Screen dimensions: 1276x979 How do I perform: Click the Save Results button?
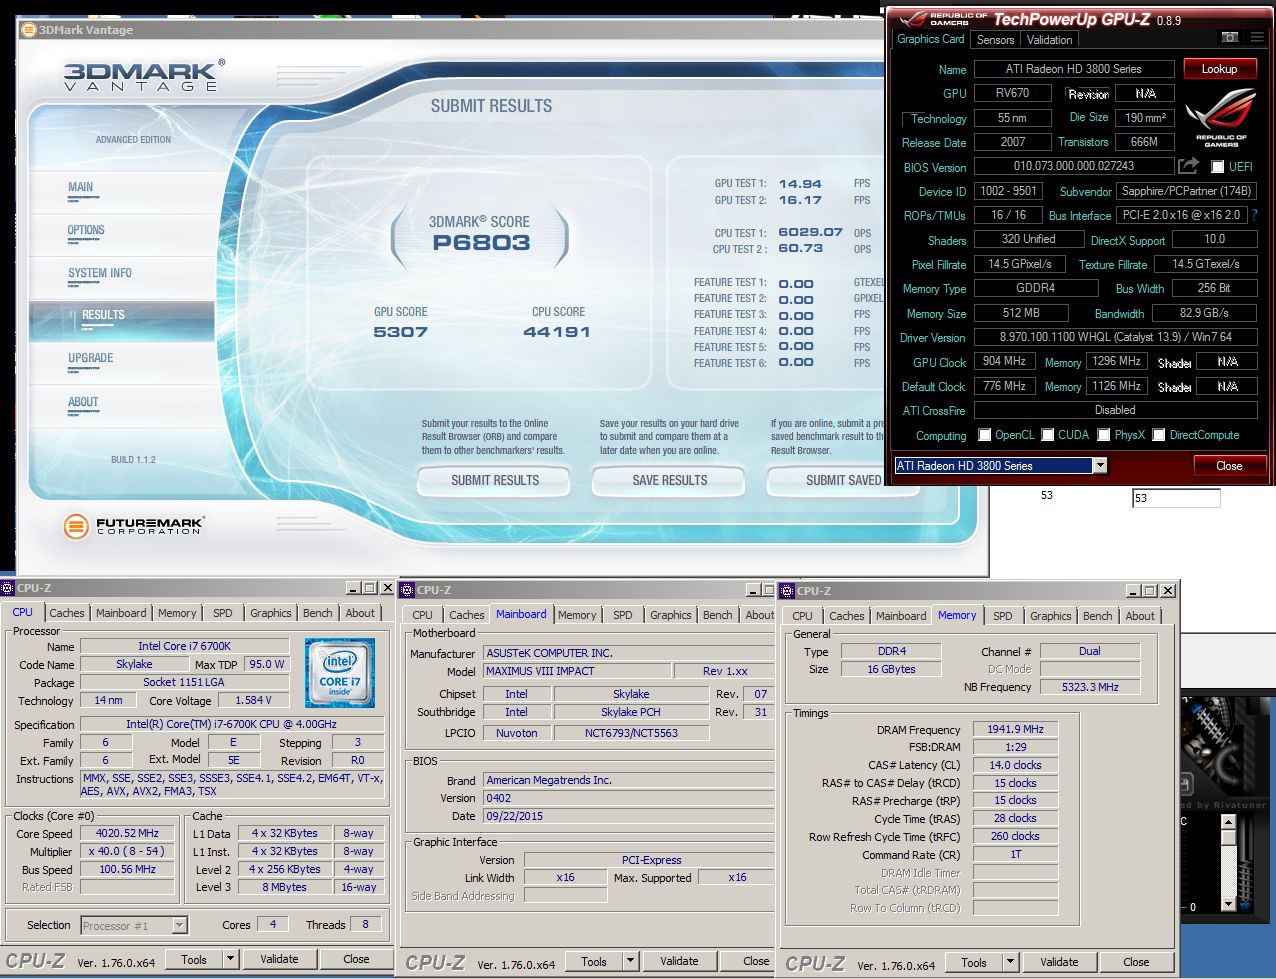670,481
